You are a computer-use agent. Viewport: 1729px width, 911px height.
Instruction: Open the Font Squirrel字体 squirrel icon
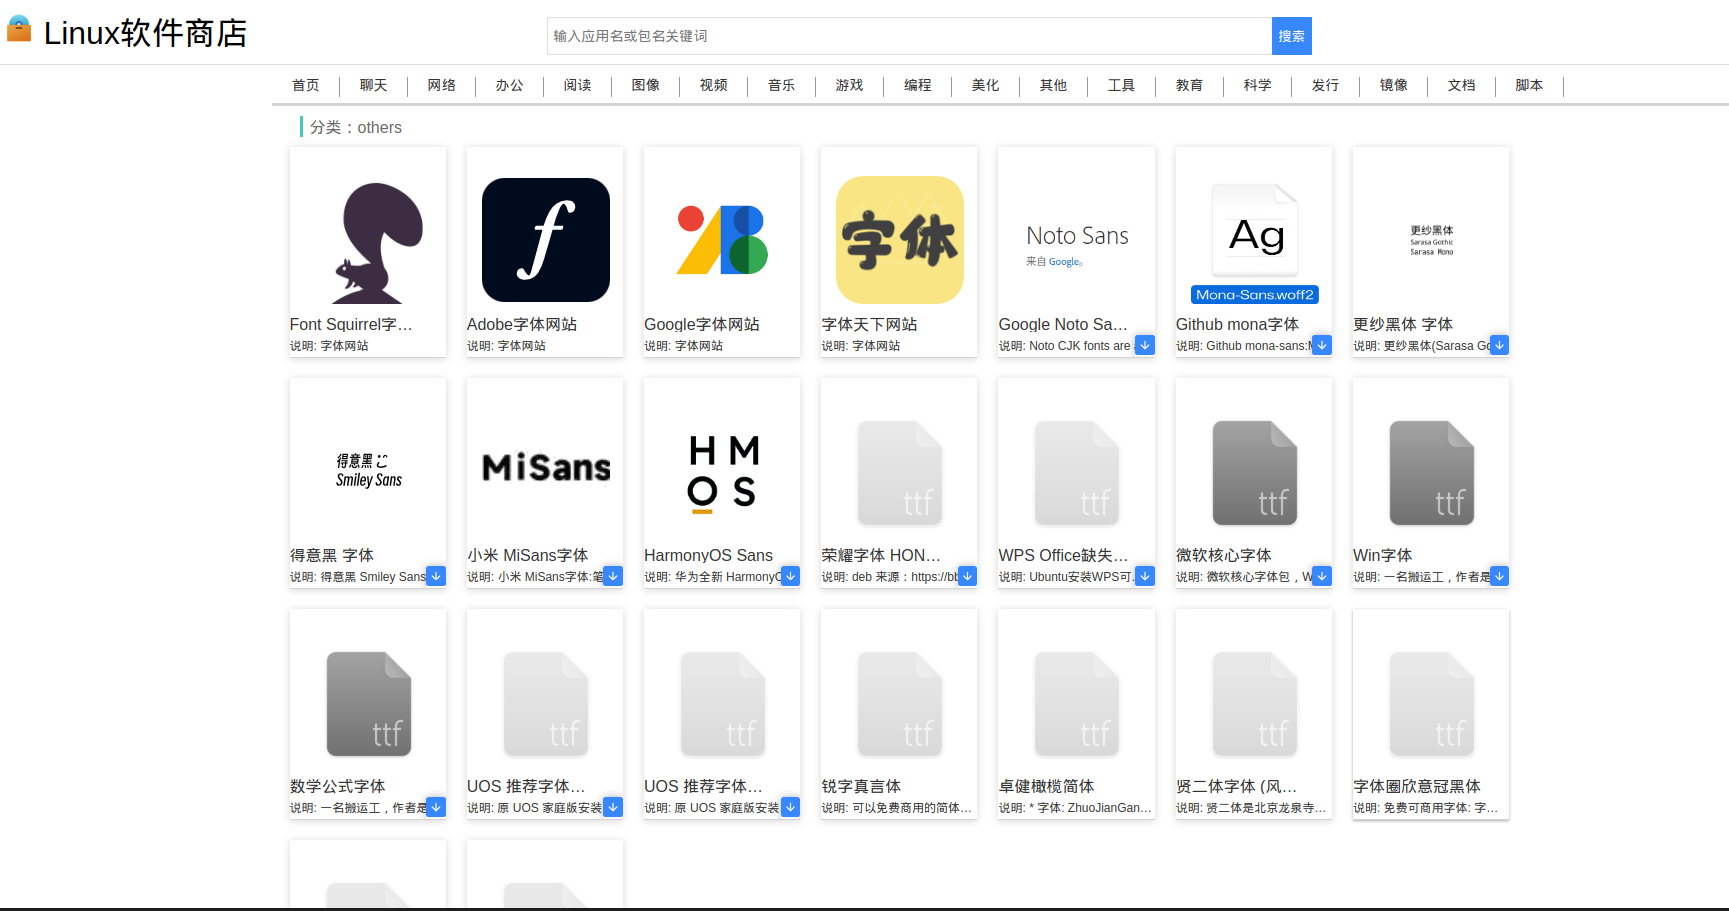pyautogui.click(x=367, y=238)
